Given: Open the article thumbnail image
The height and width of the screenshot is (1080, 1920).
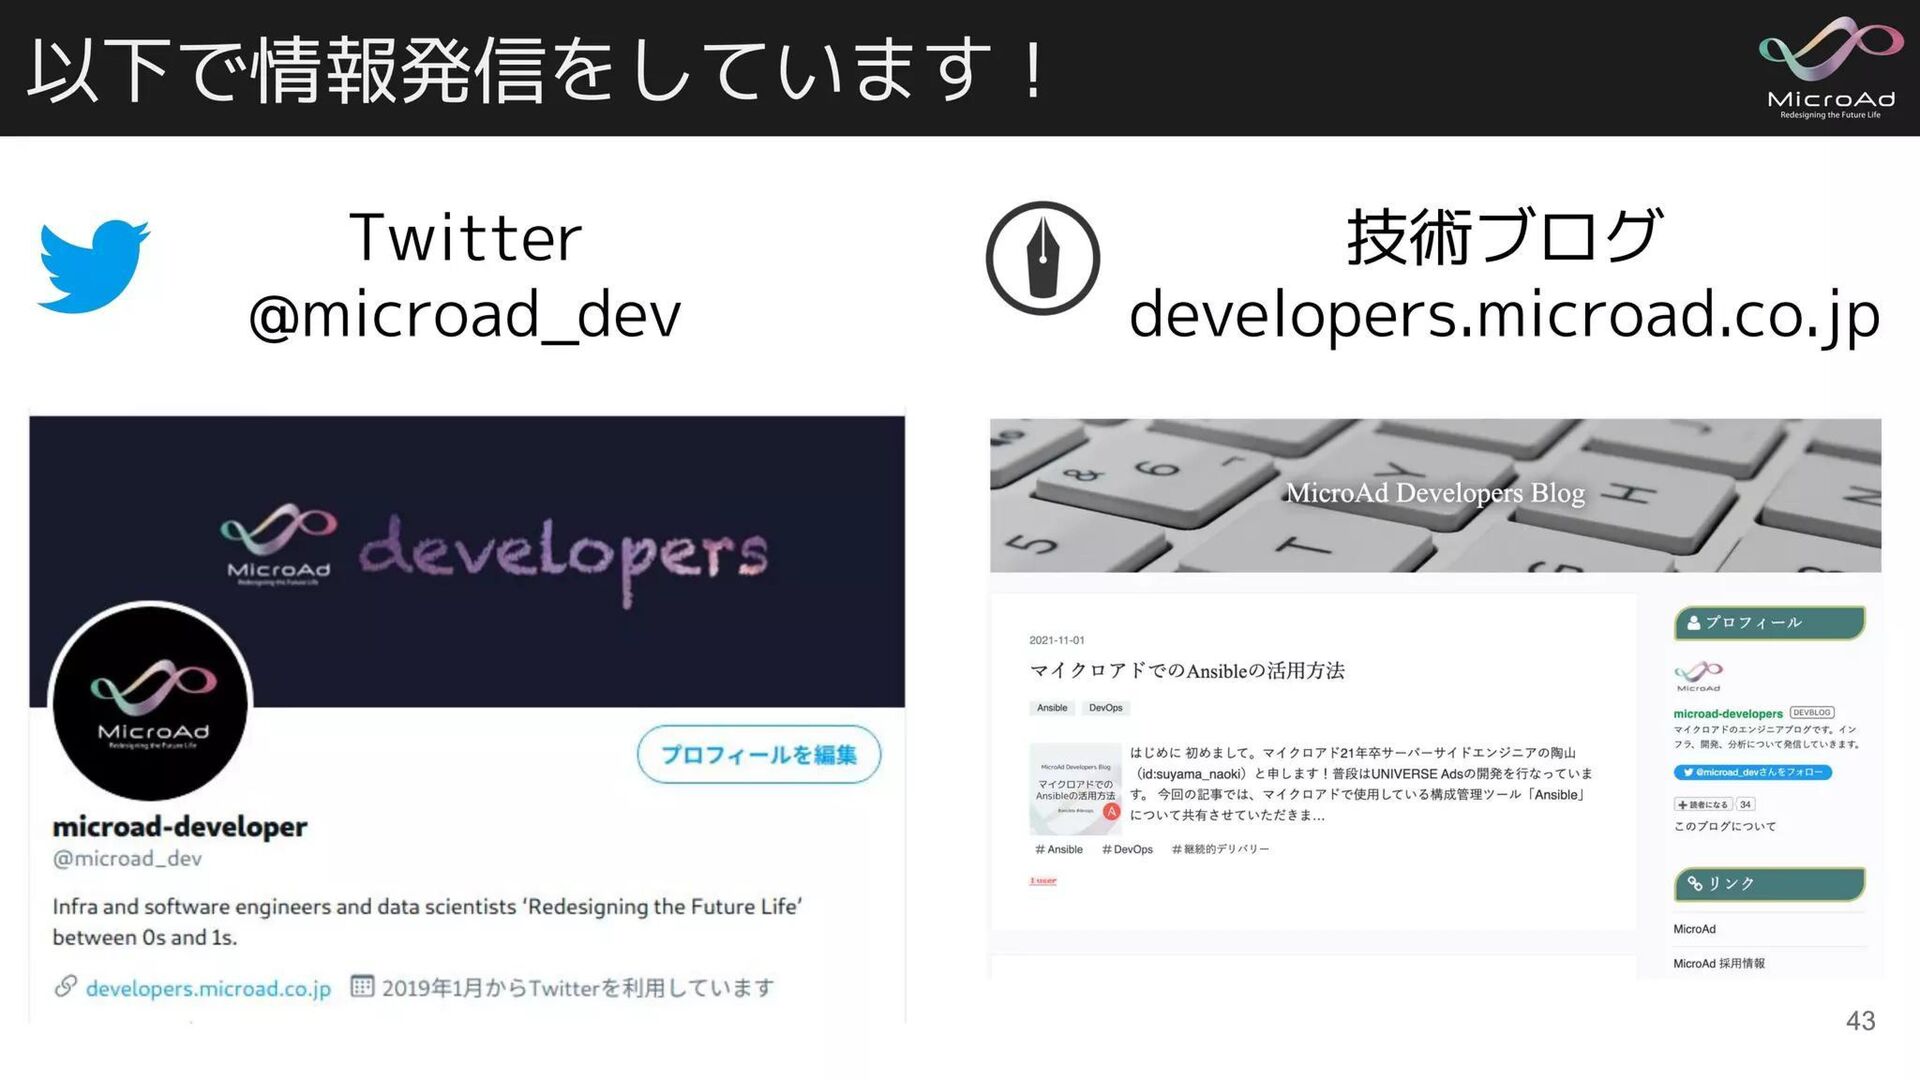Looking at the screenshot, I should [1075, 788].
